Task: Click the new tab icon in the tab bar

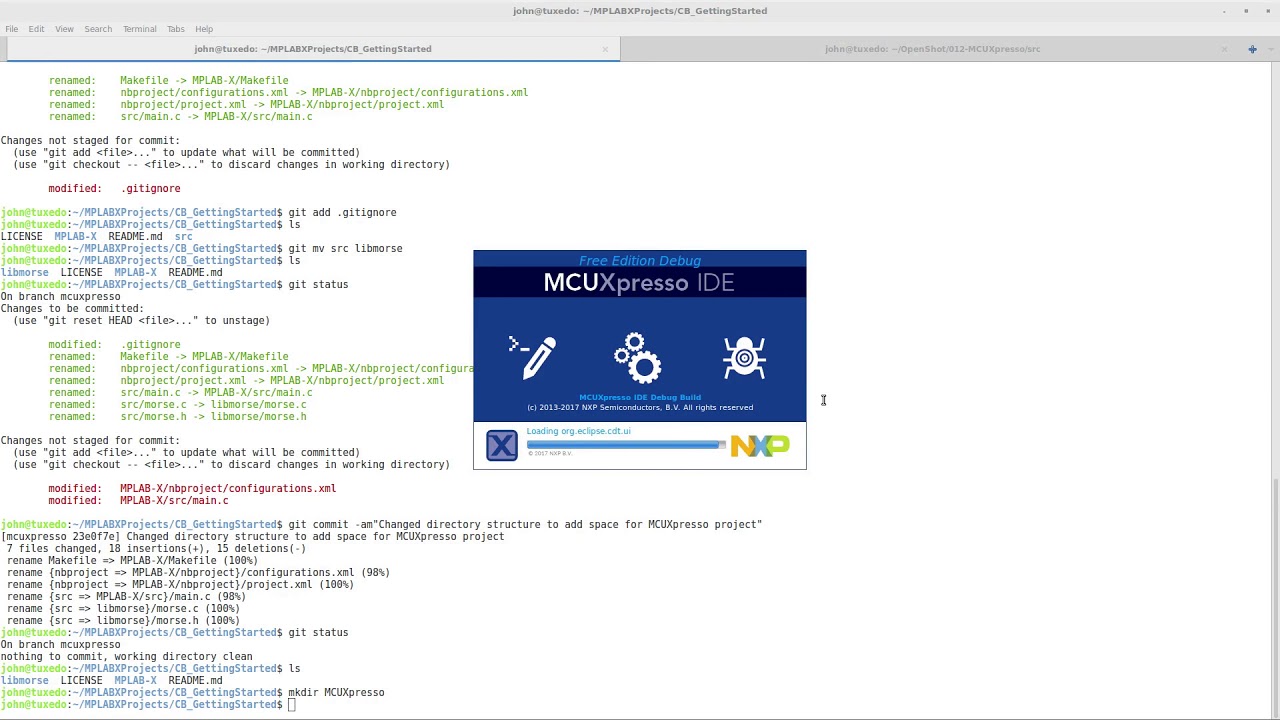Action: pyautogui.click(x=1252, y=49)
